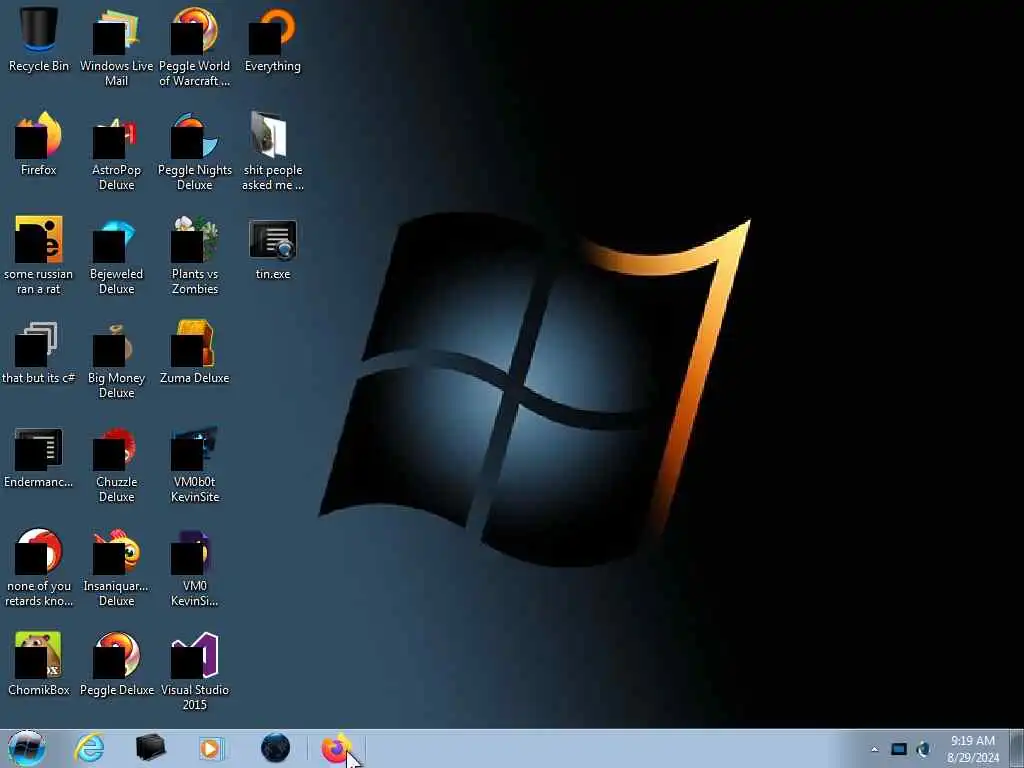Select Chuzzle Deluxe shortcut
Screen dimensions: 1024x768
click(116, 464)
